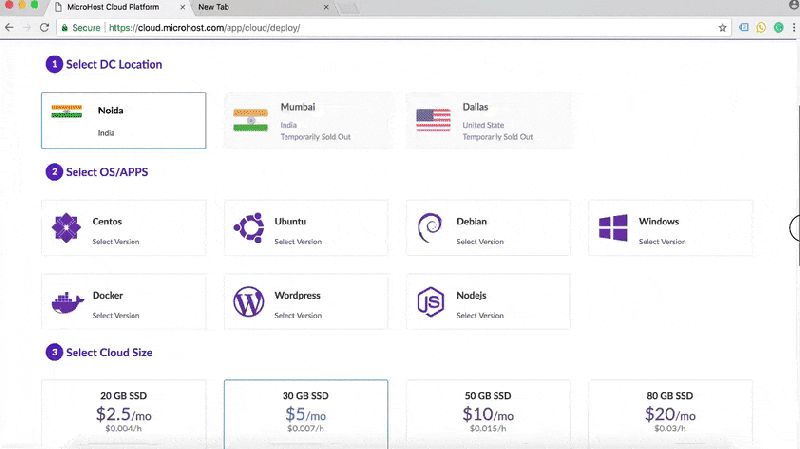Click the Centos logo icon
The image size is (800, 449).
click(x=66, y=229)
